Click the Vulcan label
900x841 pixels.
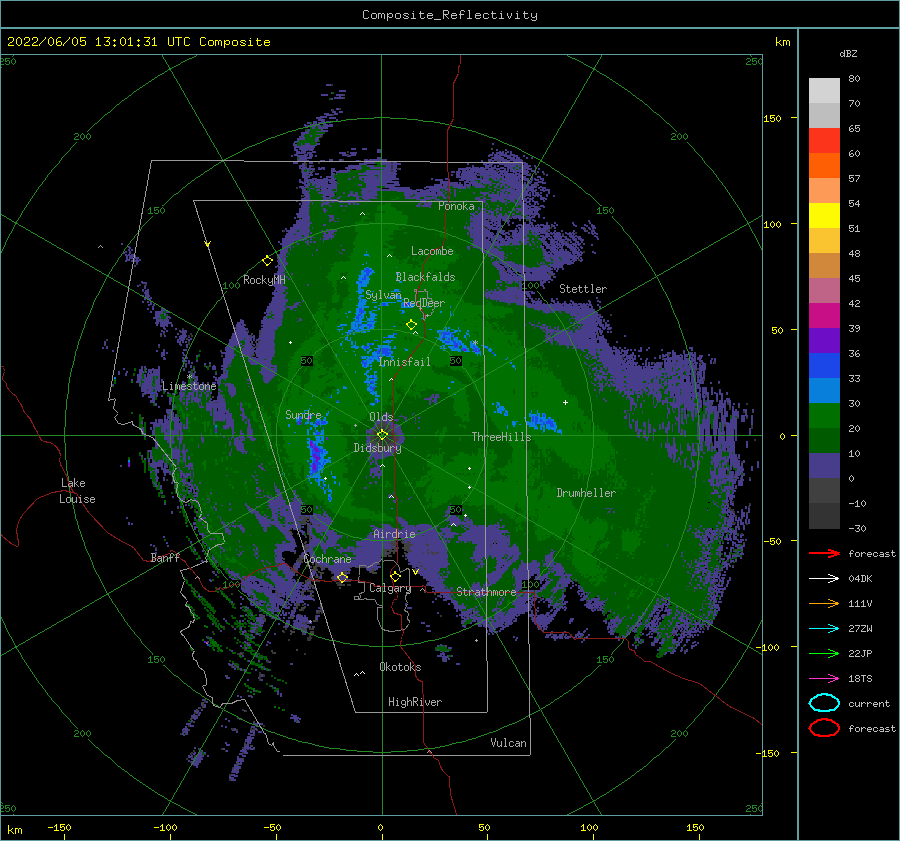click(508, 742)
